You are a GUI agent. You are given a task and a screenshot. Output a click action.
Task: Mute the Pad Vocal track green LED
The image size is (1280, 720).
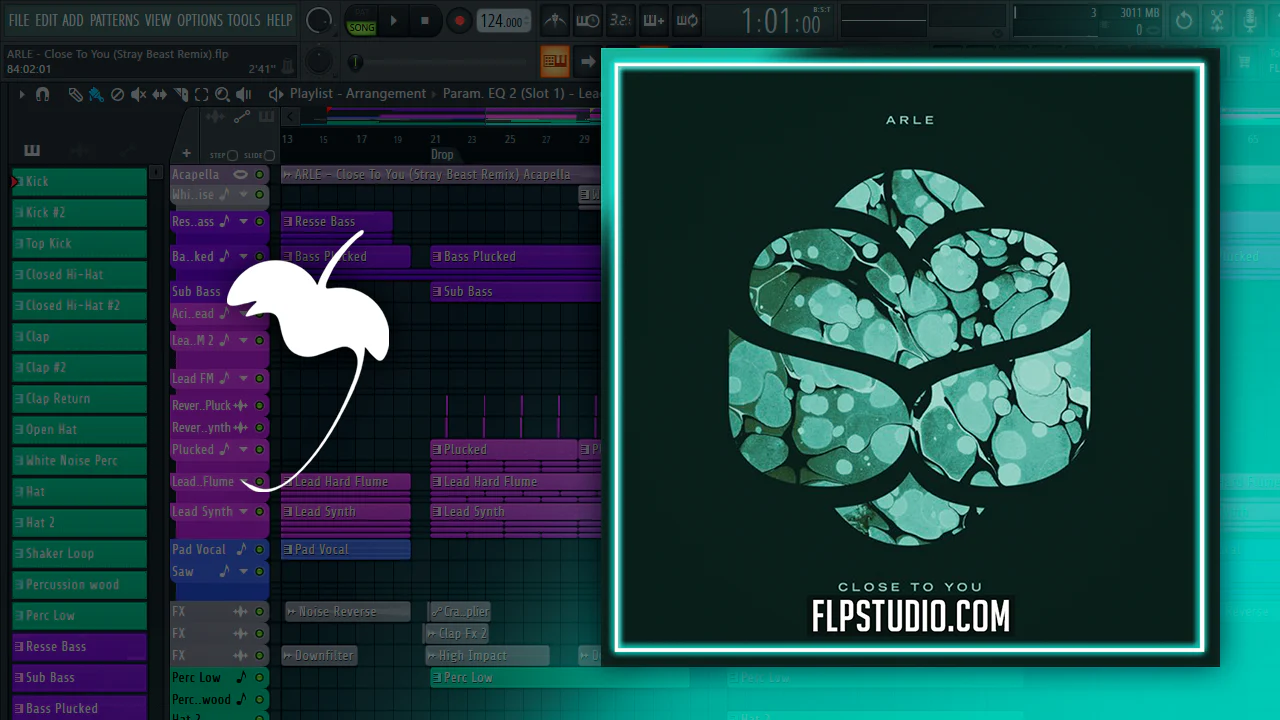pyautogui.click(x=260, y=549)
